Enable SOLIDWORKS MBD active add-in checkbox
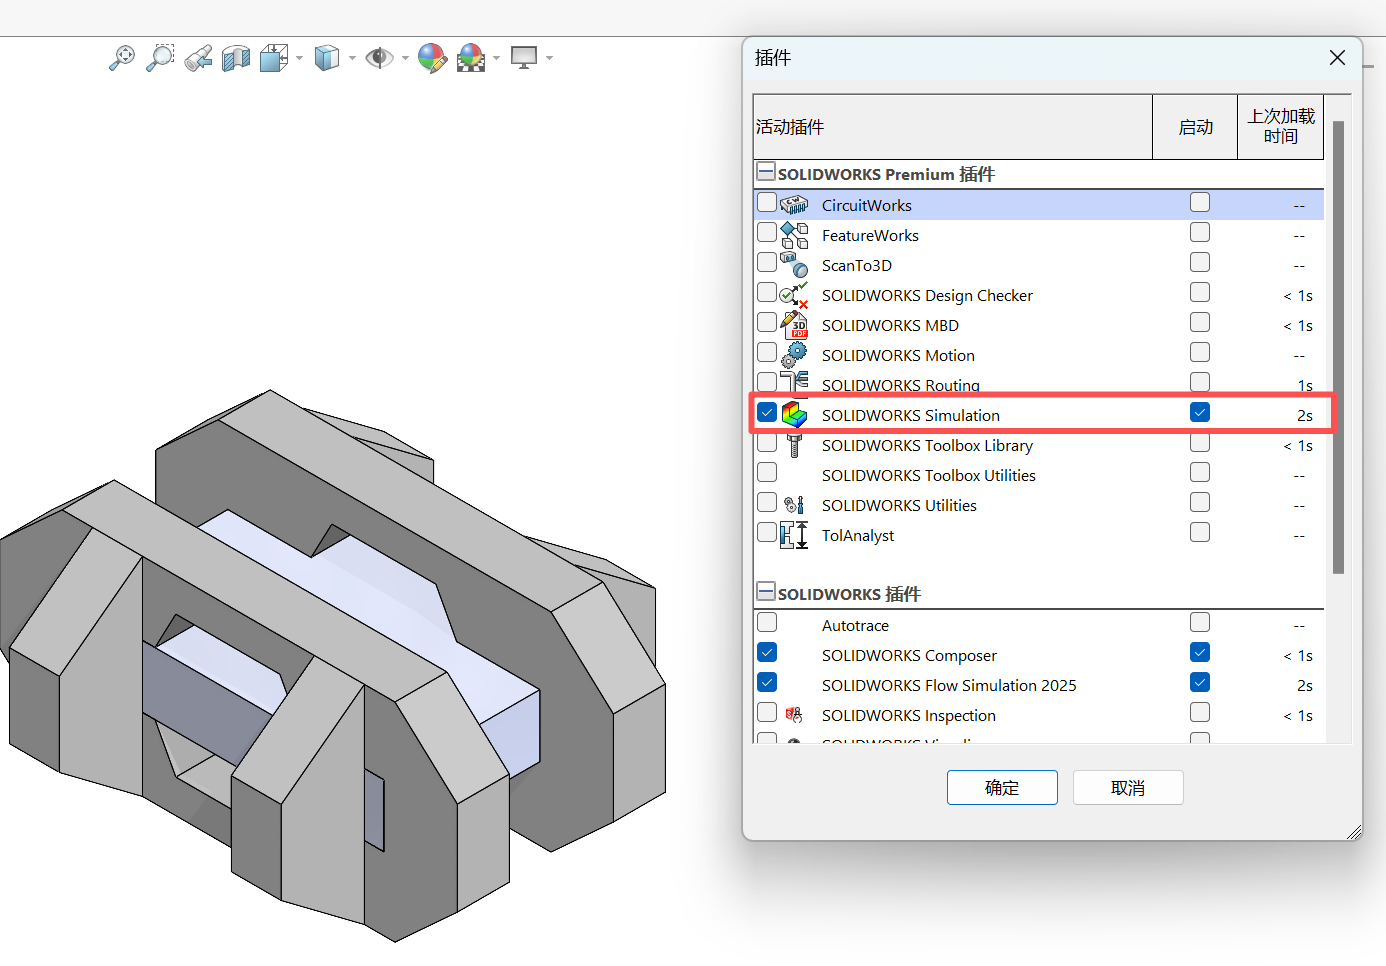Screen dimensions: 1386x966 pos(767,322)
